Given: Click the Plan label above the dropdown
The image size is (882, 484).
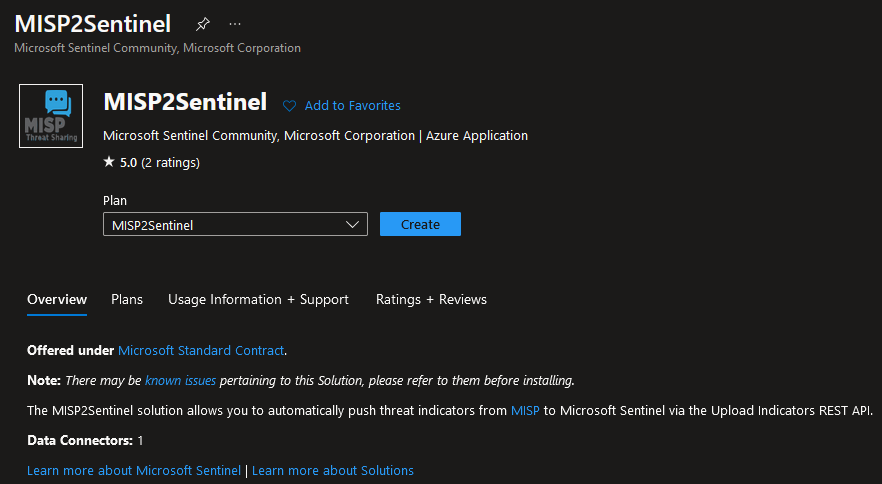Looking at the screenshot, I should pyautogui.click(x=115, y=200).
